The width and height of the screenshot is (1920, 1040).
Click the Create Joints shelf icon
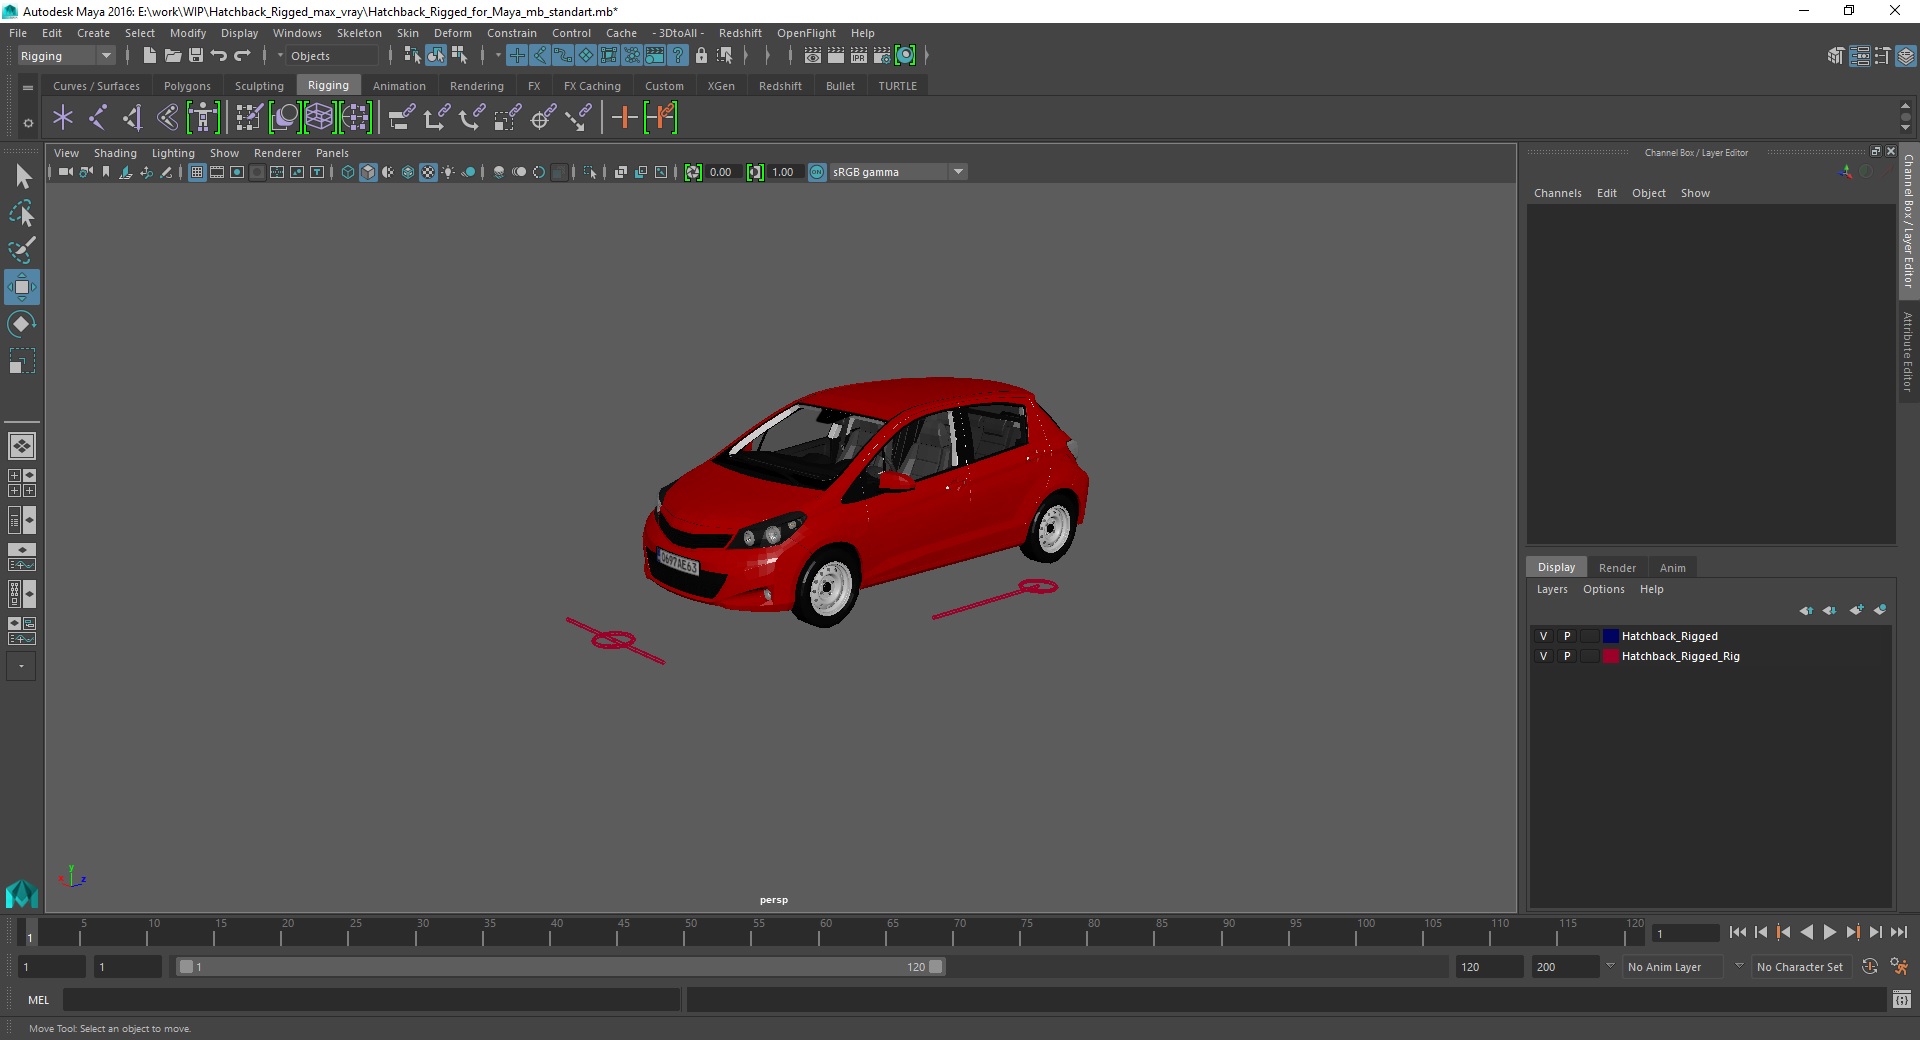[x=98, y=118]
